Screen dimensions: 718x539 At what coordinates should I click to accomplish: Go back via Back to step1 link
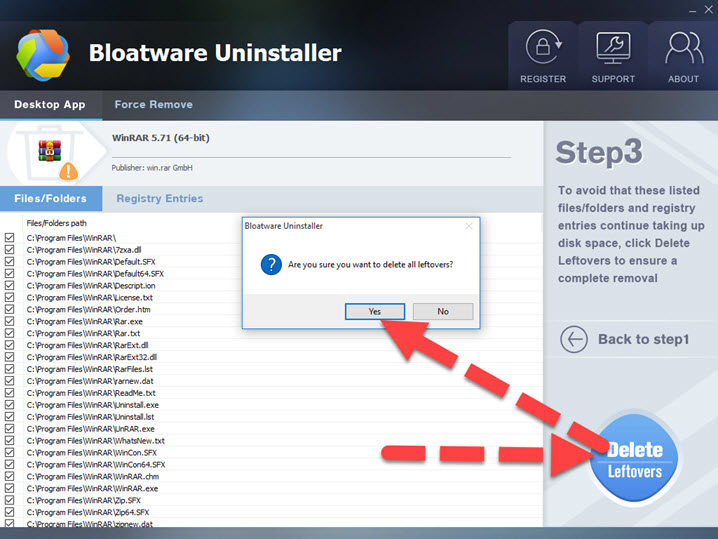point(643,339)
